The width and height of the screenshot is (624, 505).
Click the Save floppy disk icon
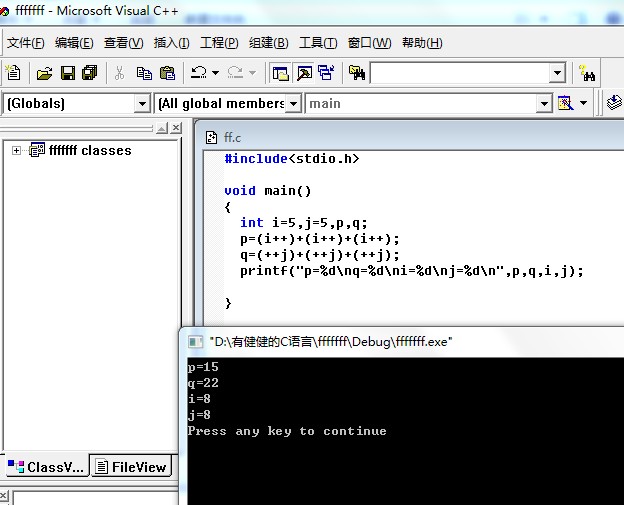(68, 73)
